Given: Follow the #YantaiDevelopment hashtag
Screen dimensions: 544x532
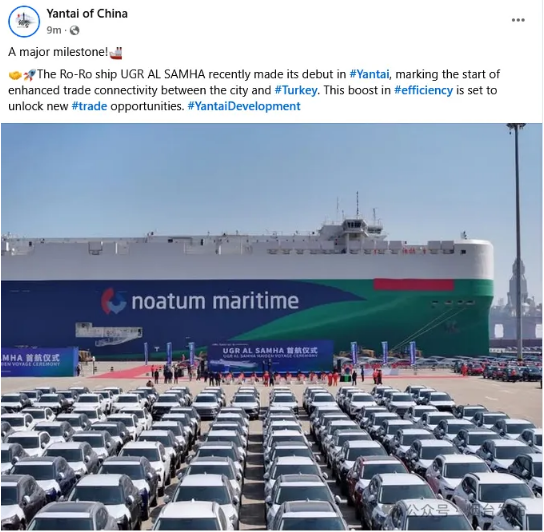Looking at the screenshot, I should [x=244, y=106].
